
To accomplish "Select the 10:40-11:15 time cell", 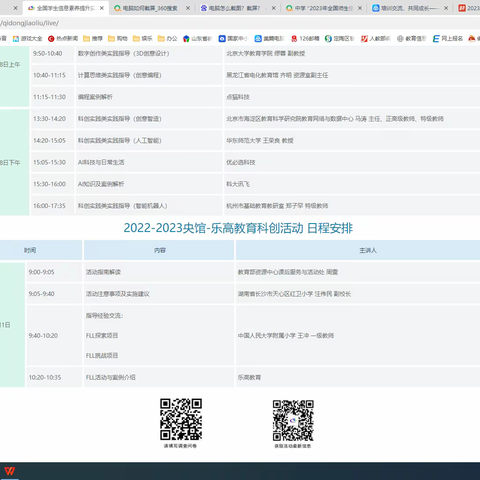I will click(52, 75).
